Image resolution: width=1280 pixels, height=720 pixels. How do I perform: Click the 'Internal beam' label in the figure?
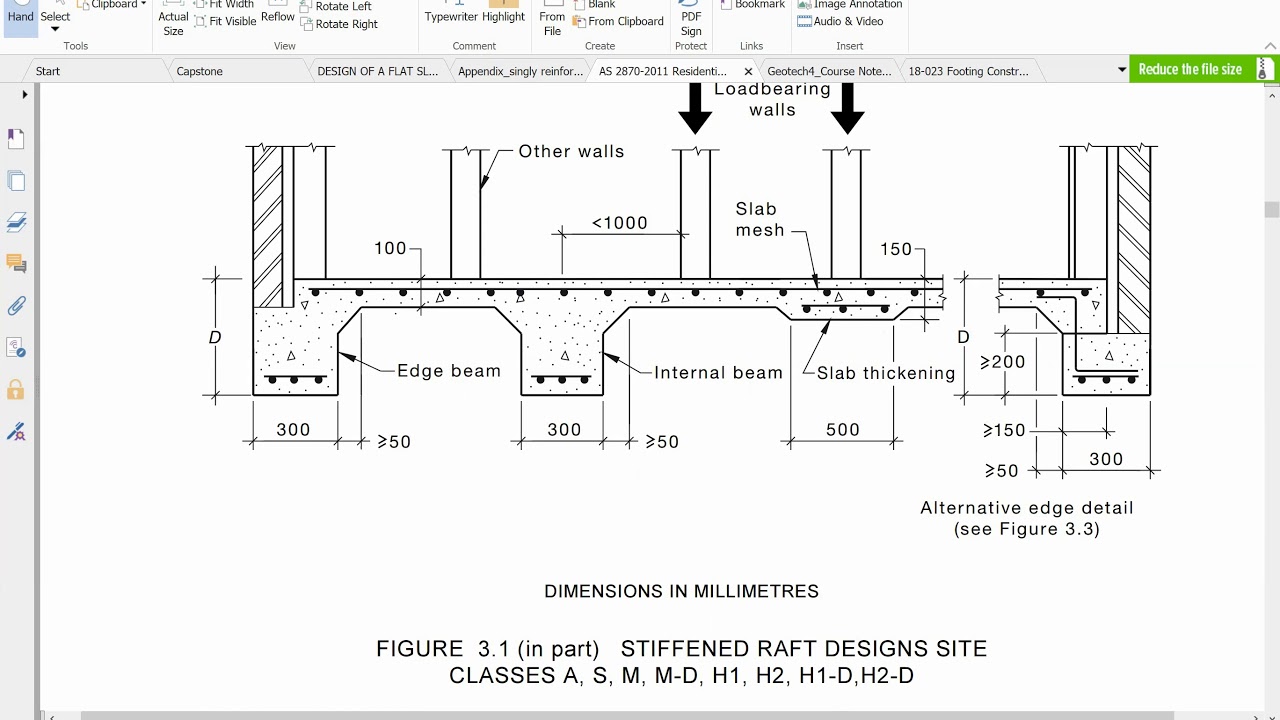click(x=718, y=373)
